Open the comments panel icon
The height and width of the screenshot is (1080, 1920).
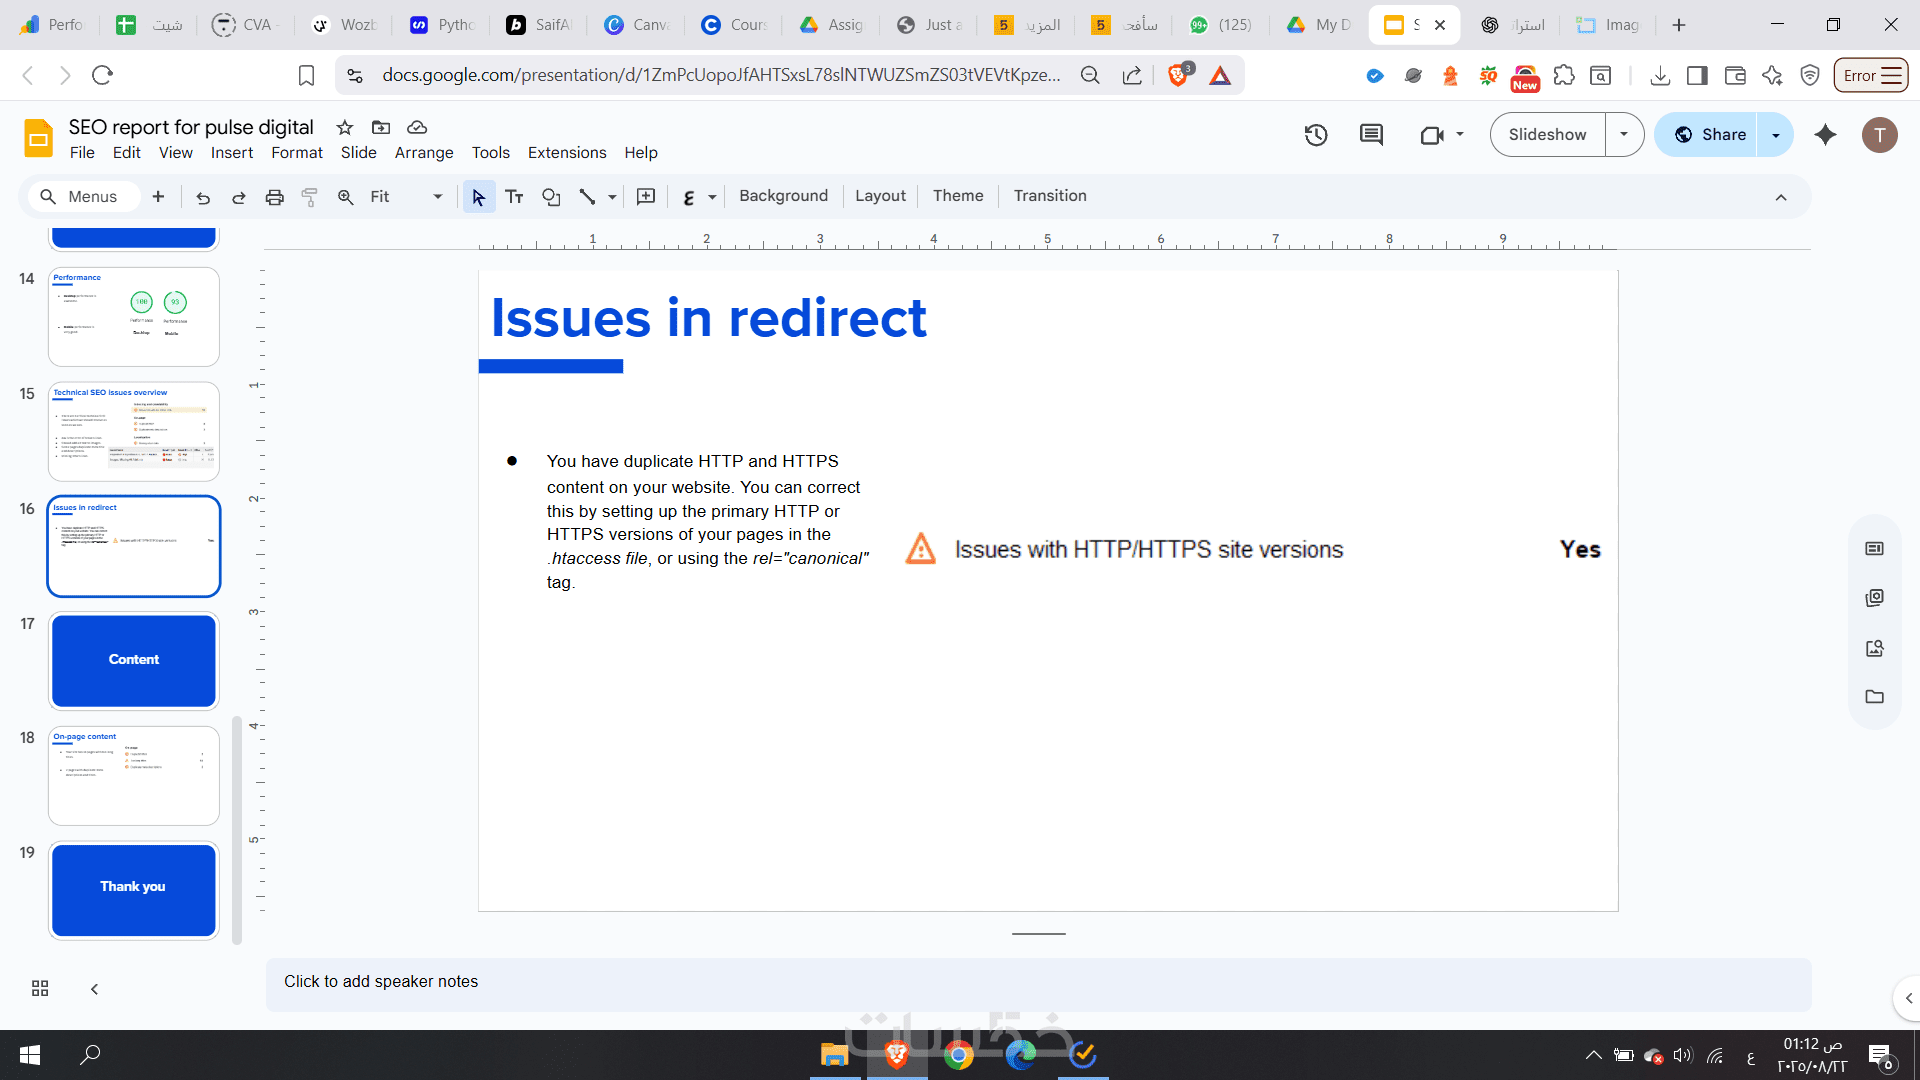click(1371, 135)
